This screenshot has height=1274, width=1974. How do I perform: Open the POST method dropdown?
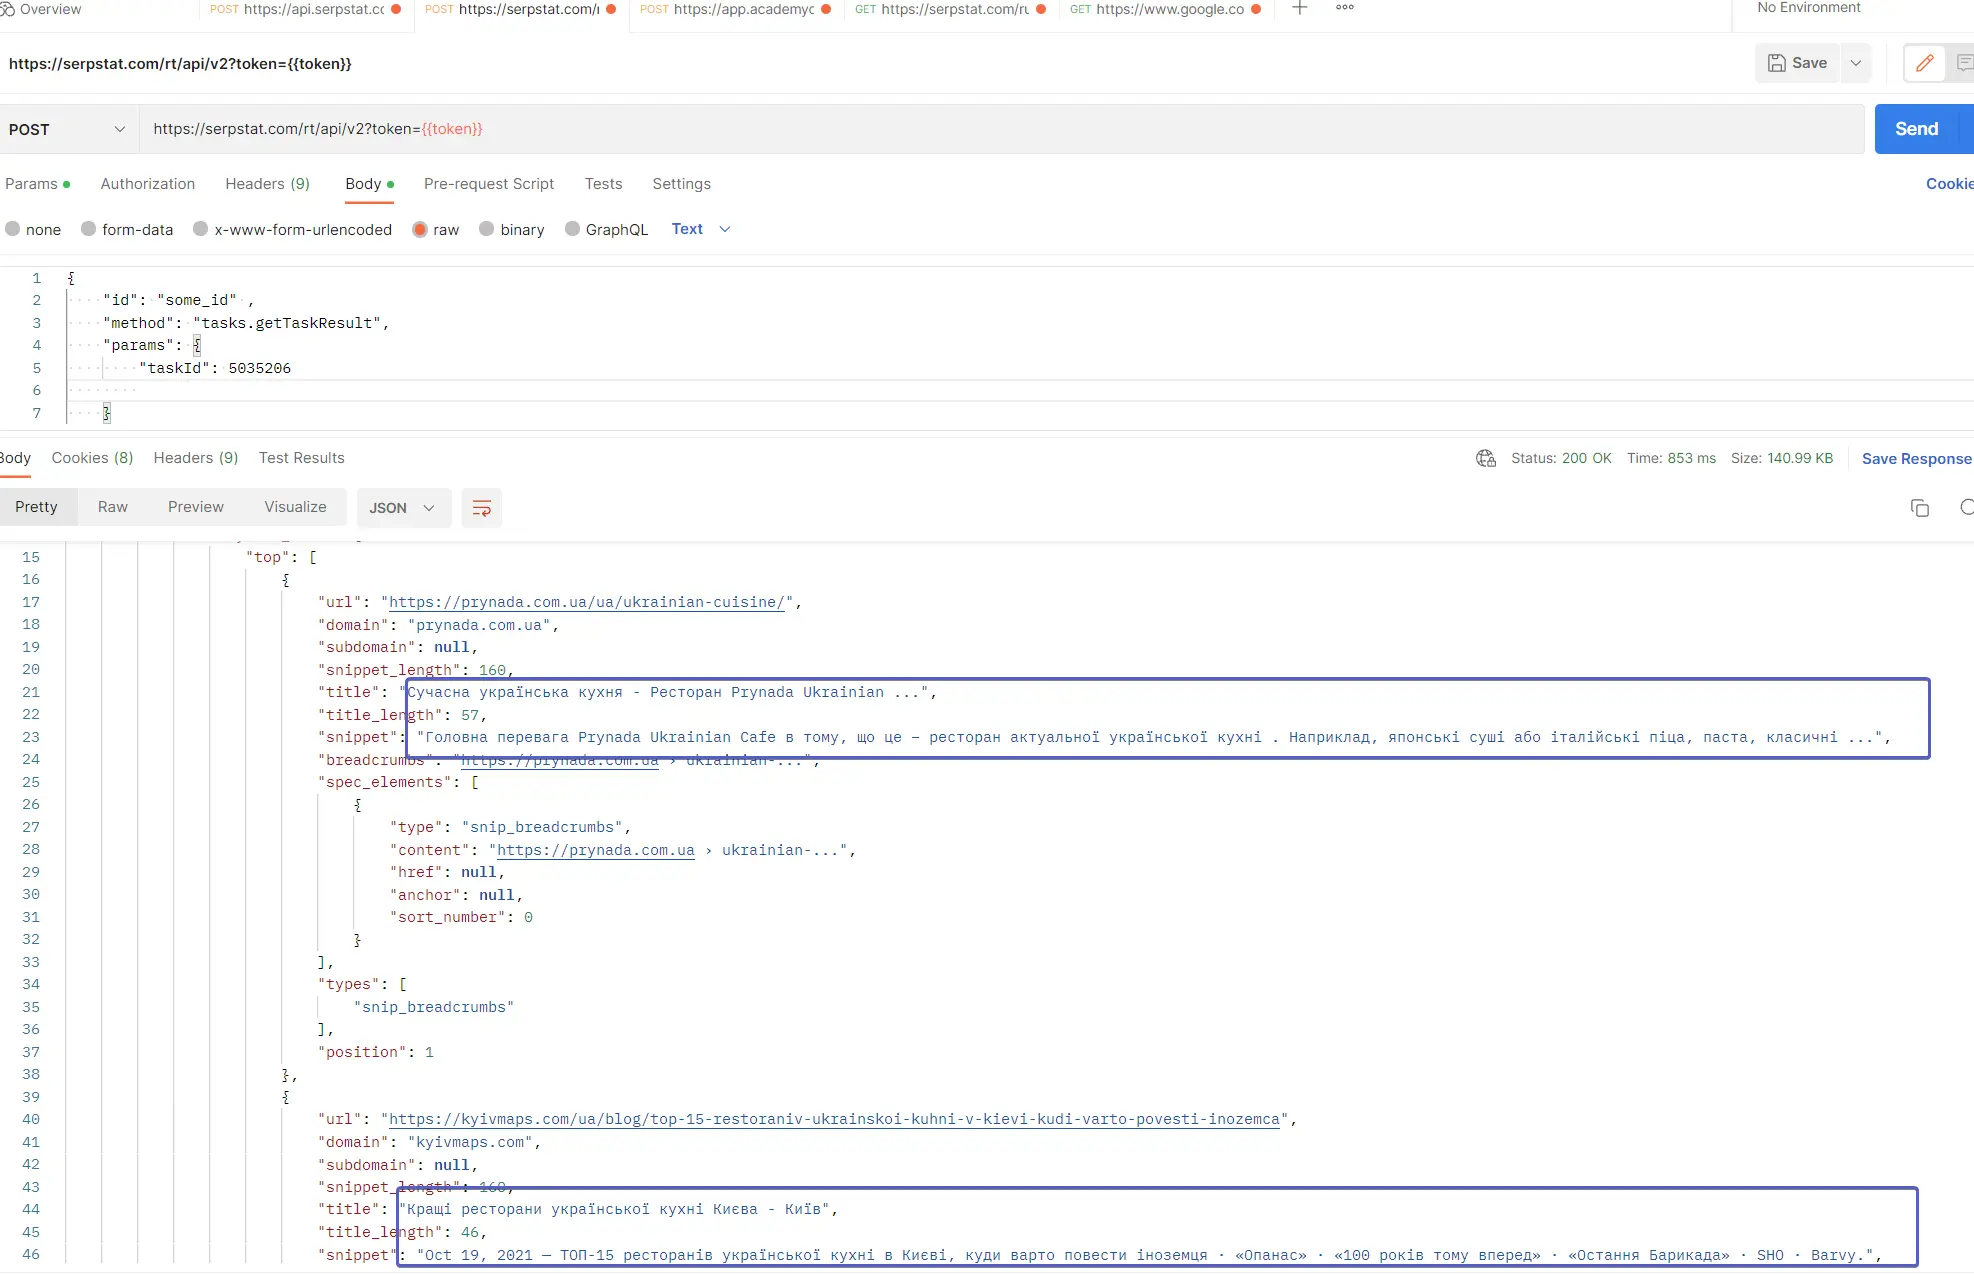(x=68, y=129)
